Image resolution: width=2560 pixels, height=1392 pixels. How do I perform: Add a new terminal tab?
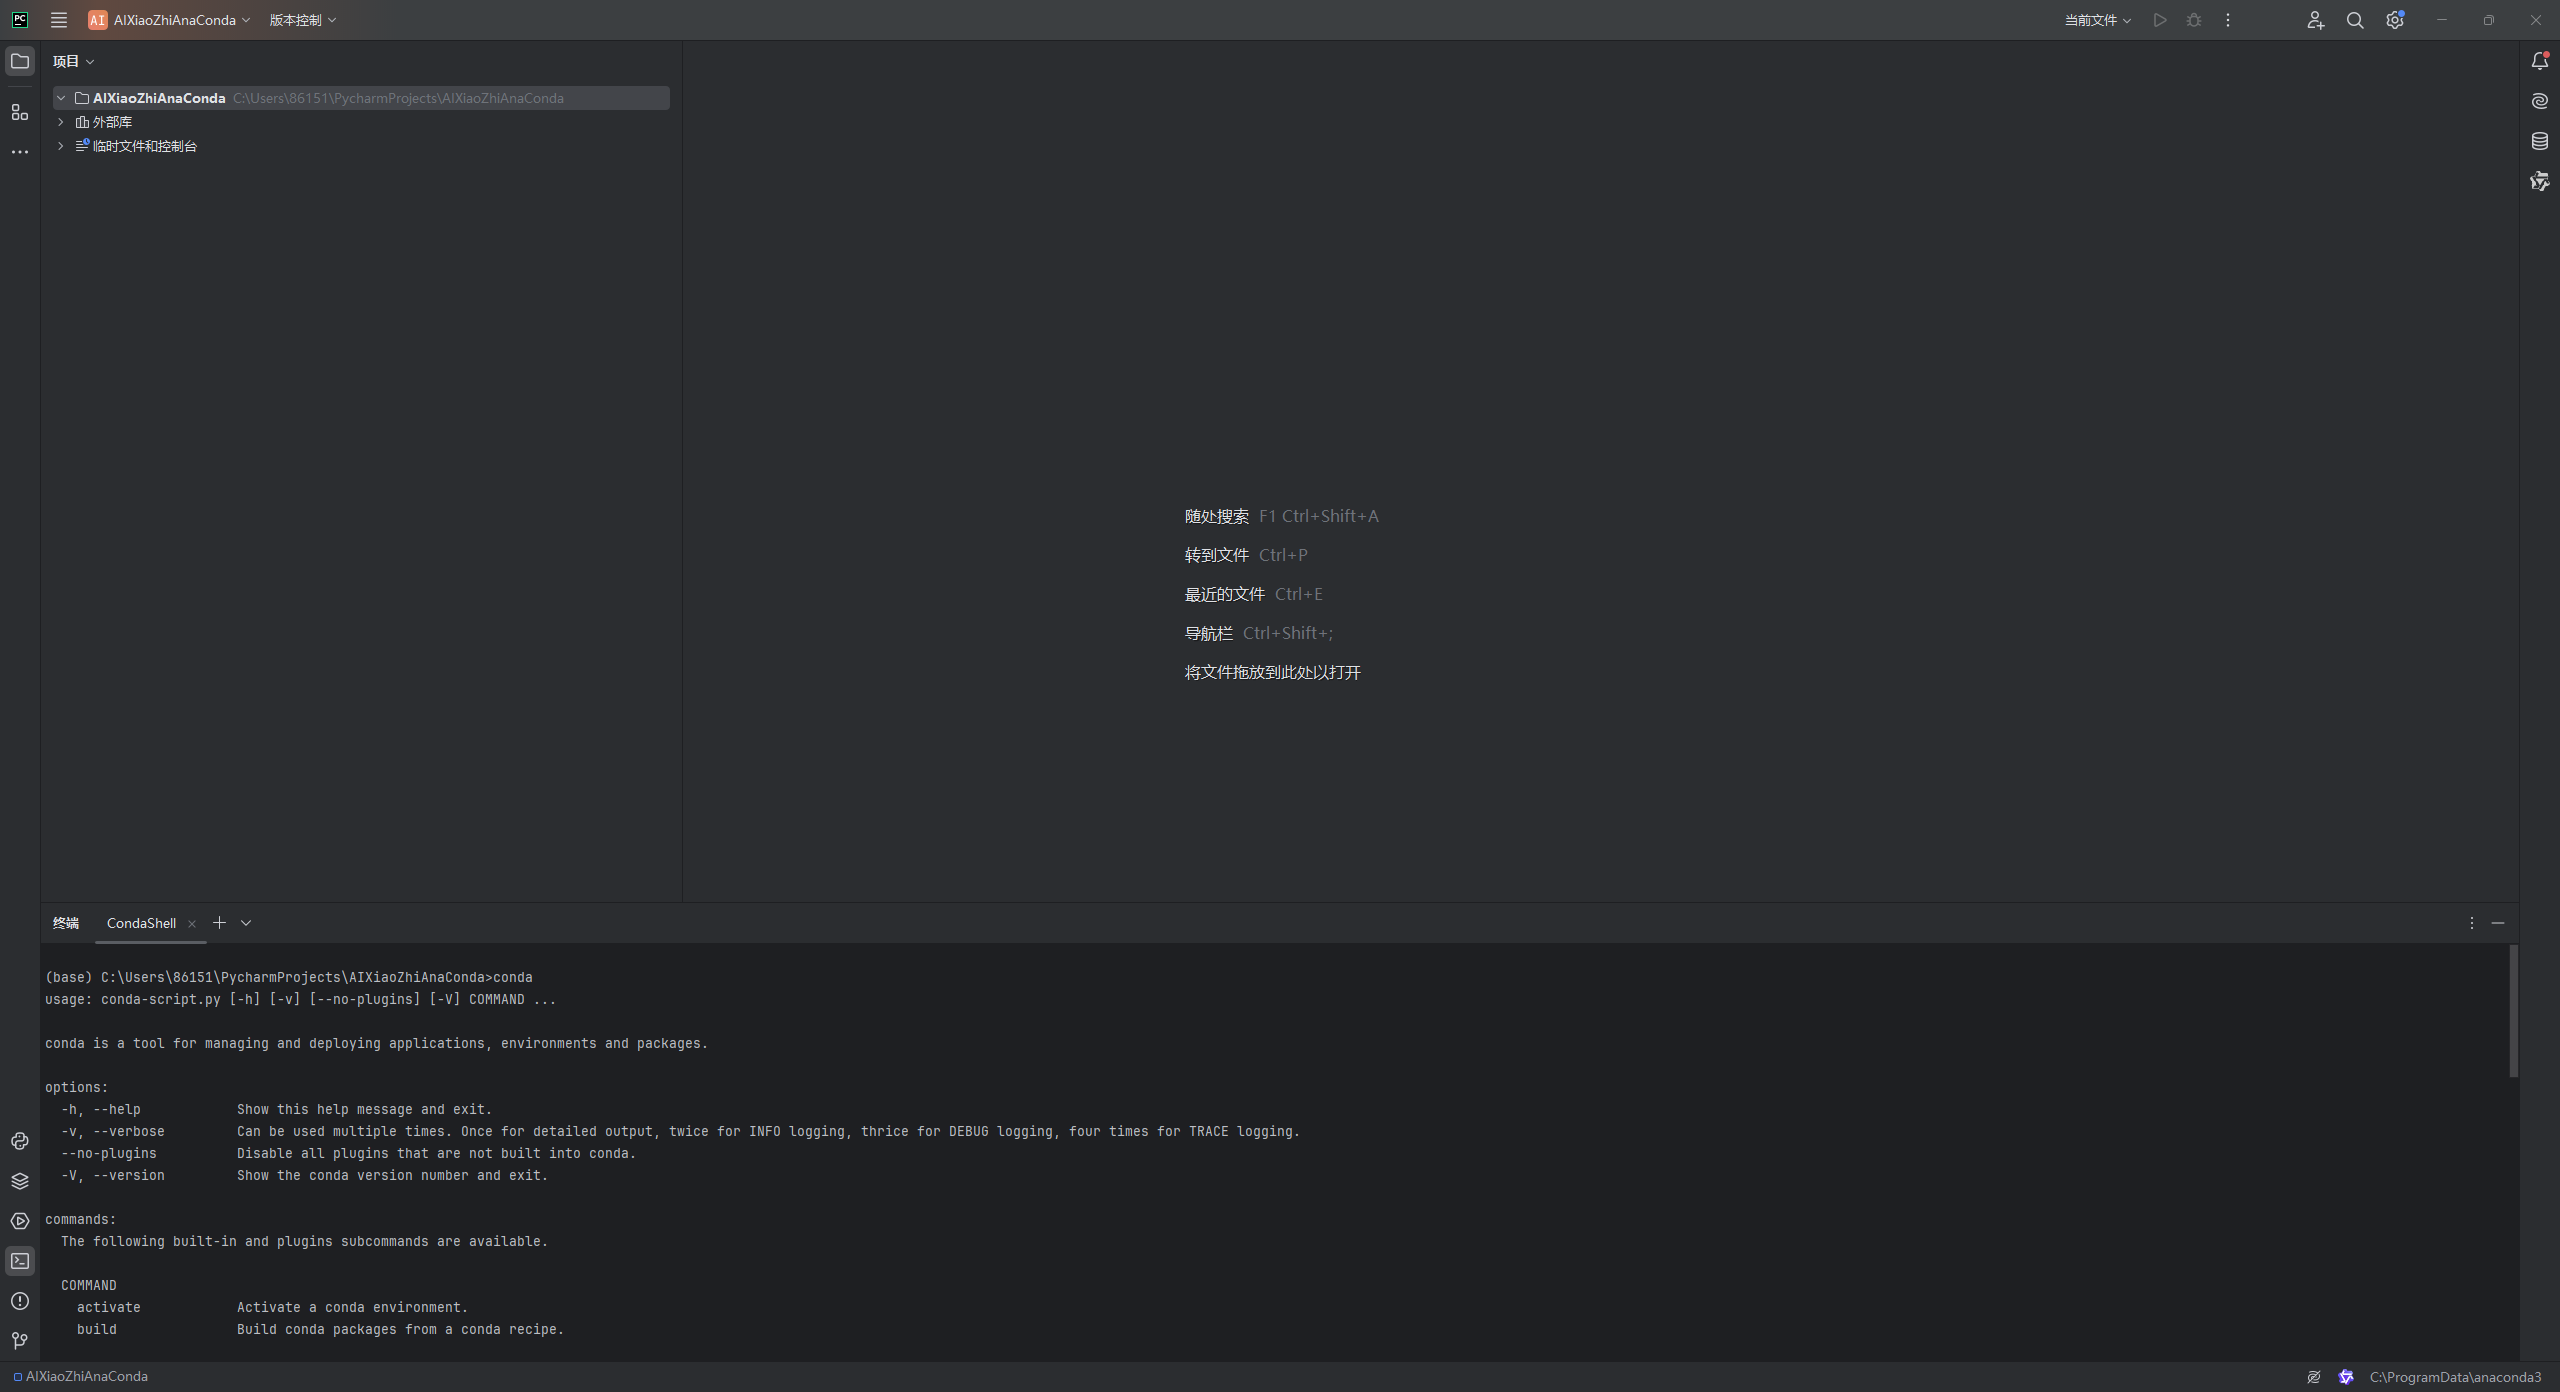click(219, 923)
